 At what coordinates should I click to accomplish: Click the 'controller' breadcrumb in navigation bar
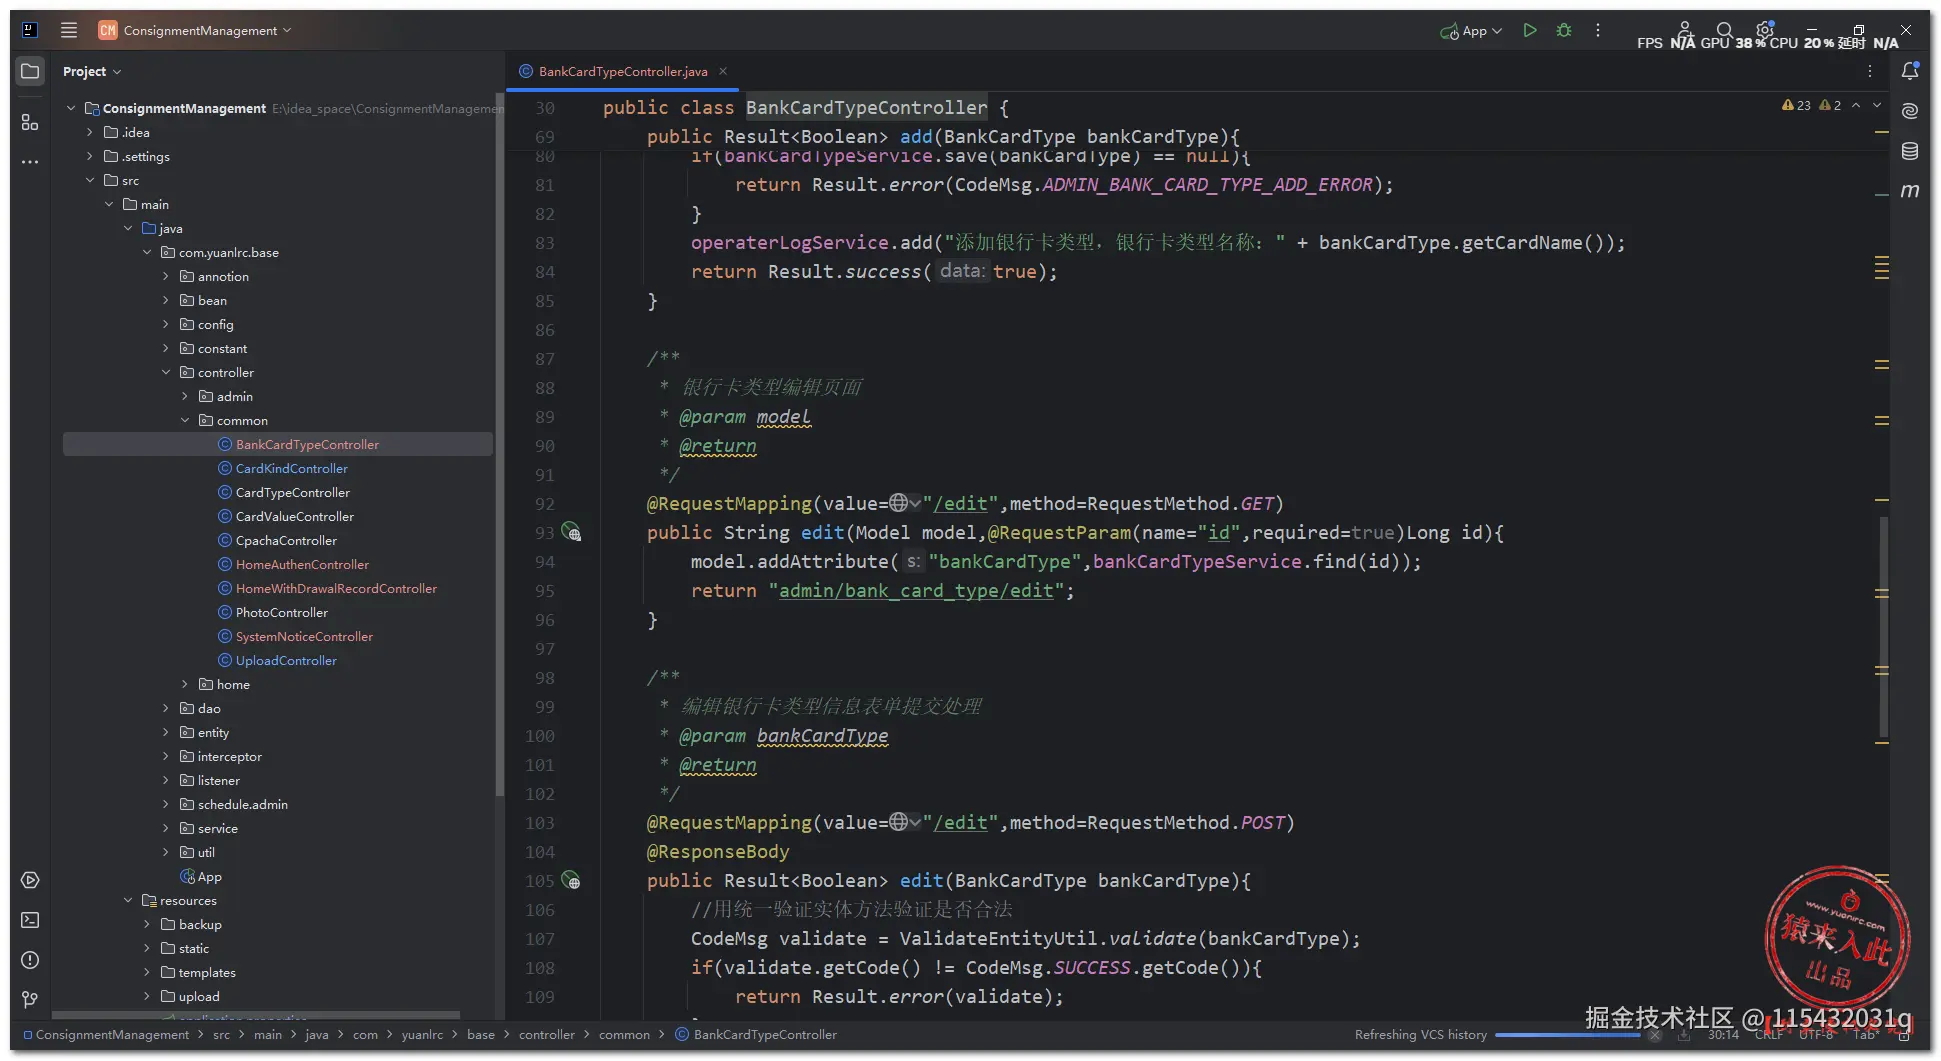tap(546, 1034)
